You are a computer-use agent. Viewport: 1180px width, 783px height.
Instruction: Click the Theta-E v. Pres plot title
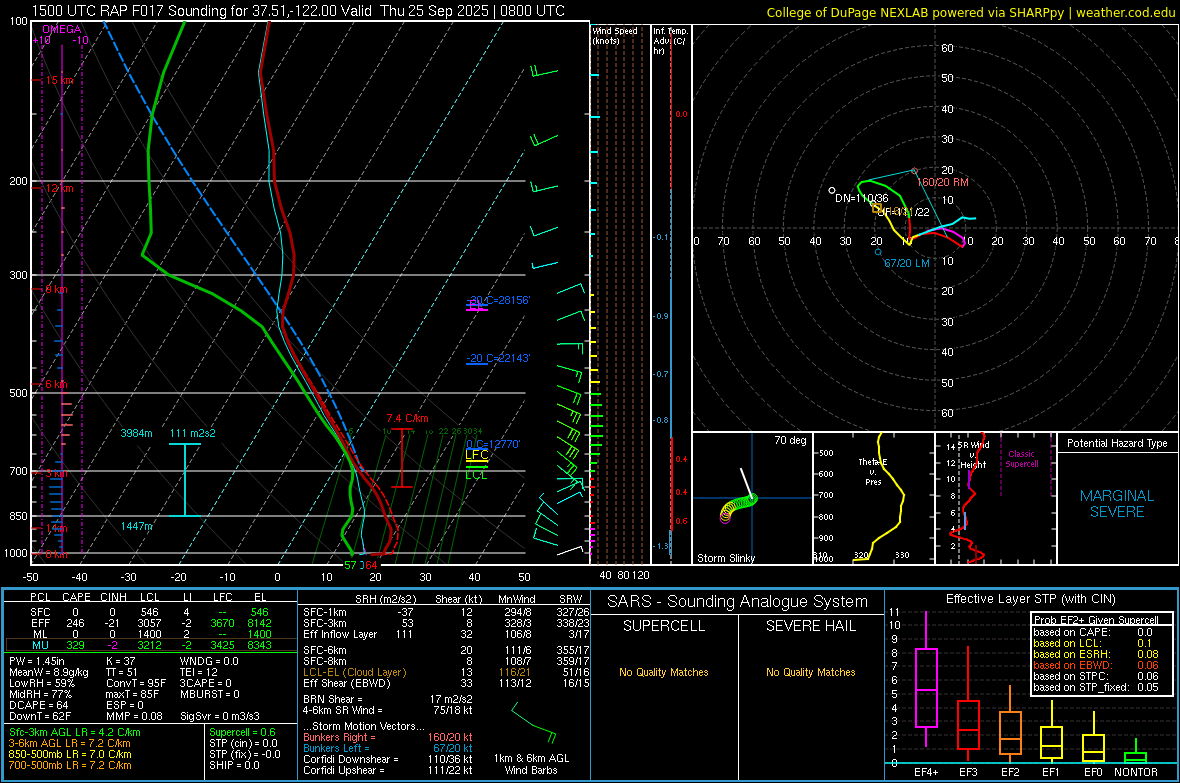click(873, 471)
